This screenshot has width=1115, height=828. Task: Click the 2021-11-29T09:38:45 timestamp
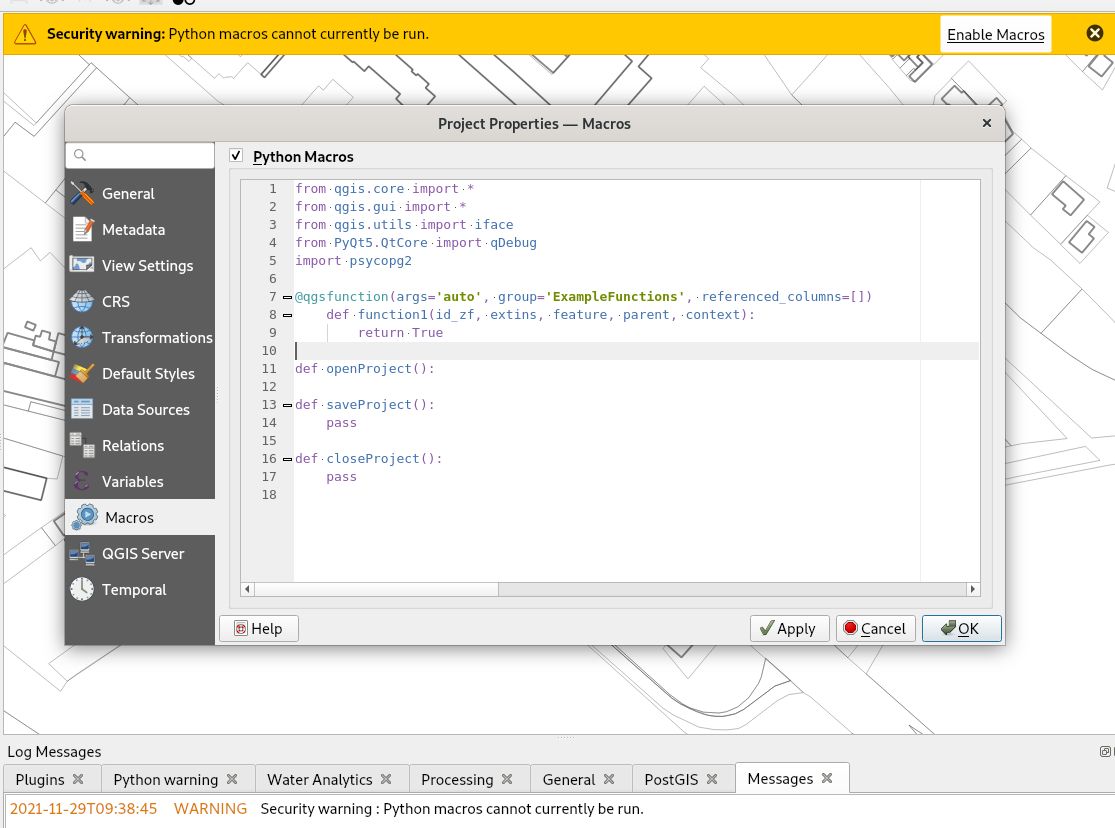83,809
